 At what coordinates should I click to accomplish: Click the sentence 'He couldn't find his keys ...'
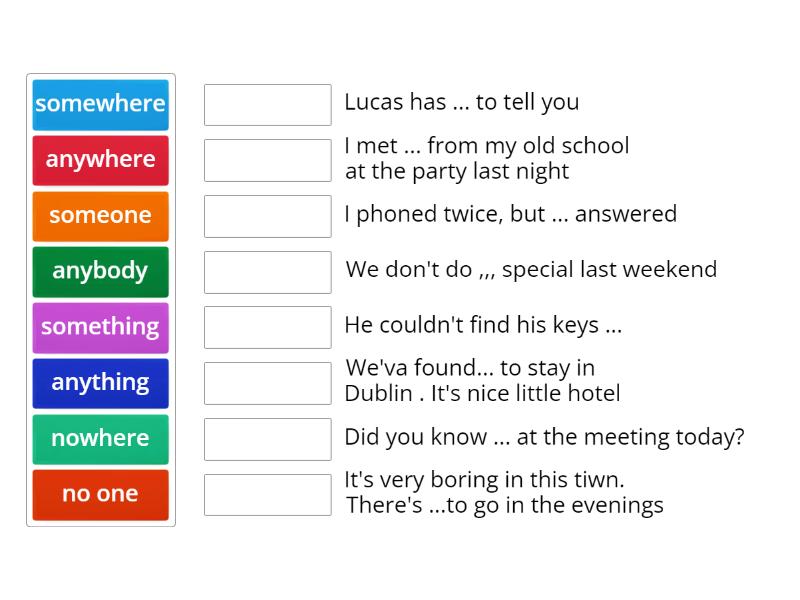(483, 325)
